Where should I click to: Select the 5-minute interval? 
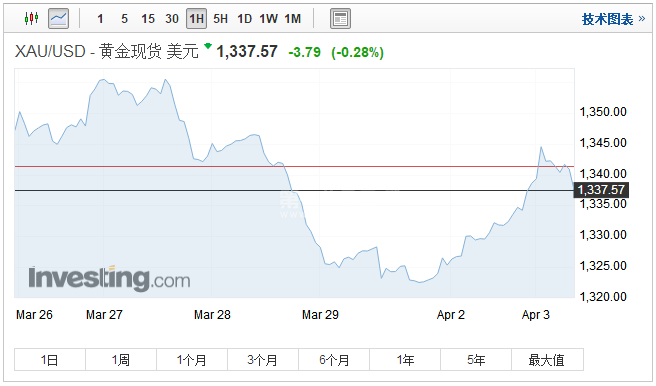124,19
